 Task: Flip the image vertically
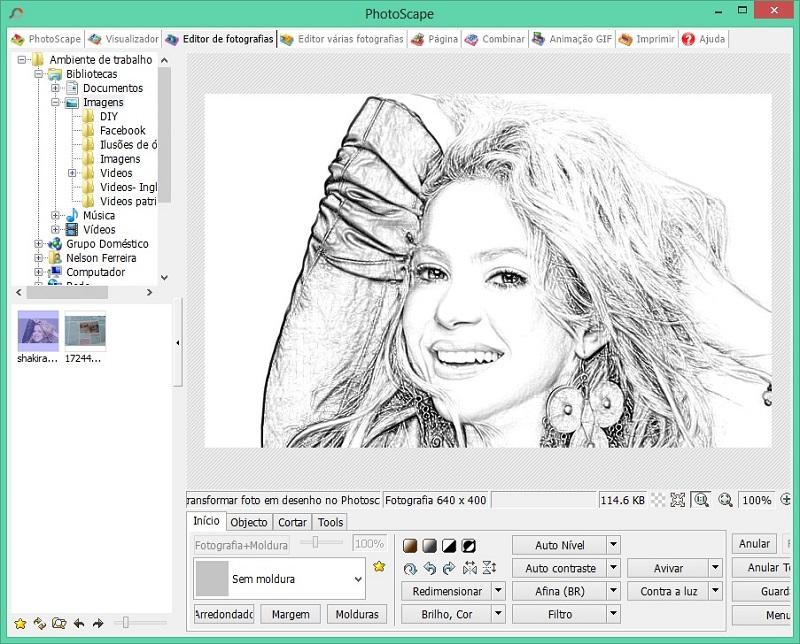[489, 568]
